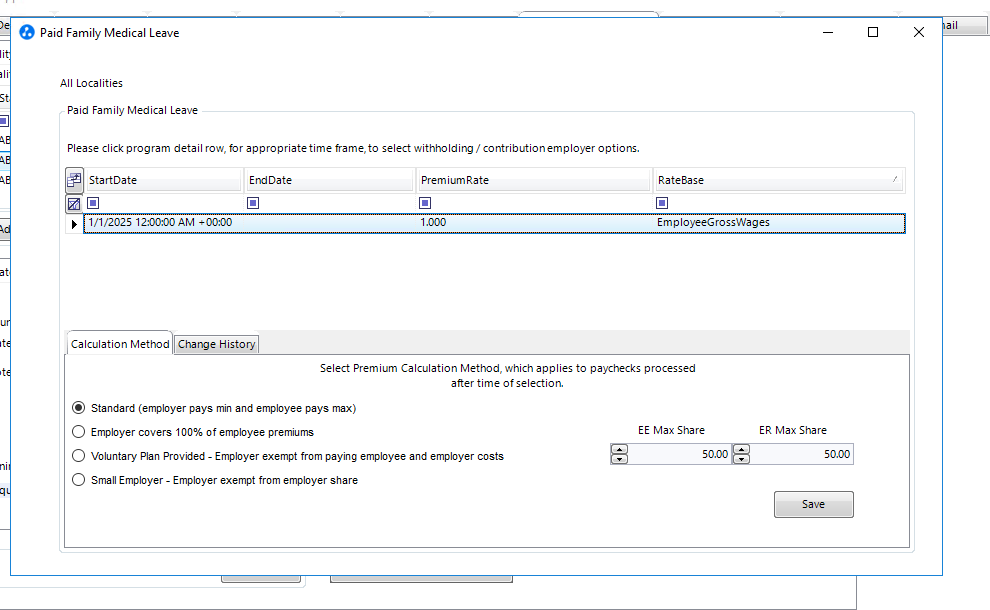990x610 pixels.
Task: Sort the grid by RateBase column header
Action: (770, 180)
